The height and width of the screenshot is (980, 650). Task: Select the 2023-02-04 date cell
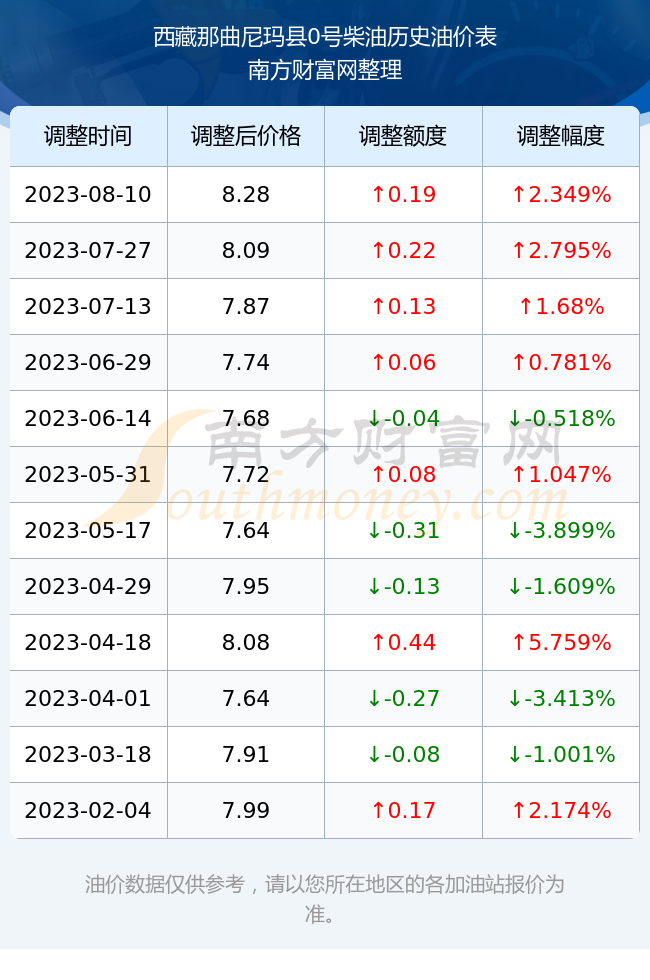[88, 811]
